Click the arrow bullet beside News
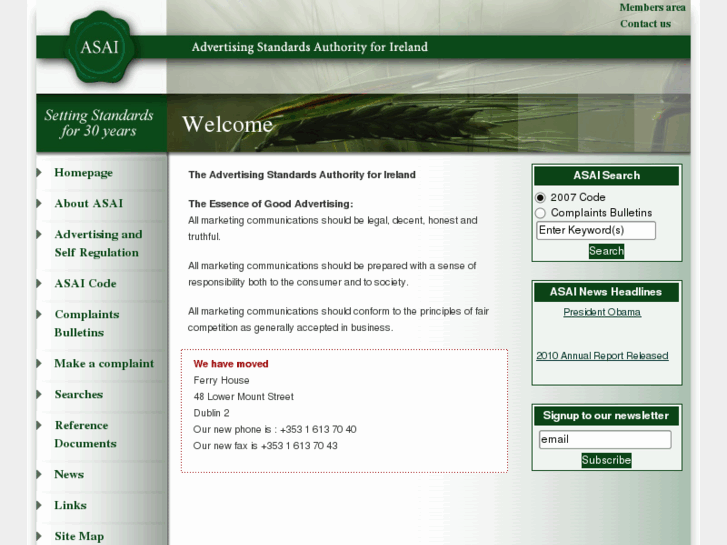This screenshot has width=727, height=545. point(39,474)
